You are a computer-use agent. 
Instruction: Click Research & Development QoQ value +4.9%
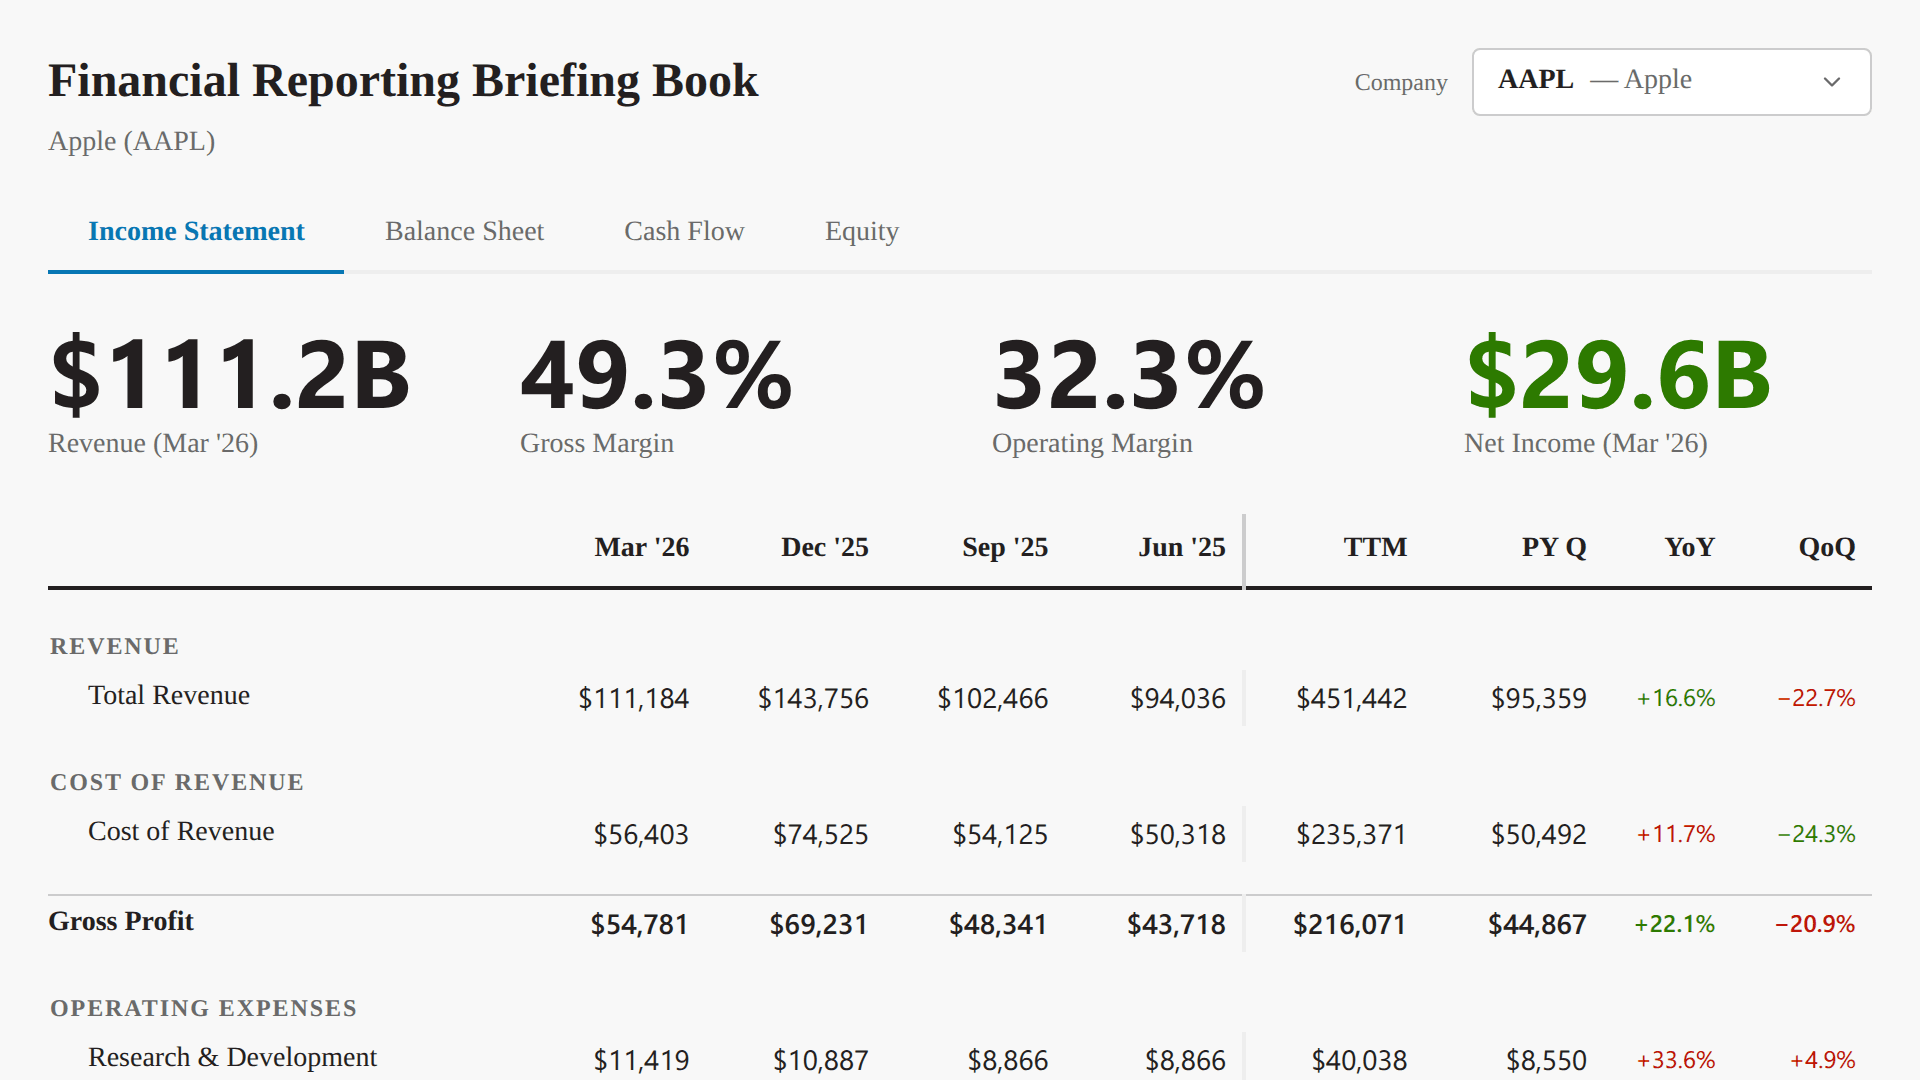(1822, 1060)
